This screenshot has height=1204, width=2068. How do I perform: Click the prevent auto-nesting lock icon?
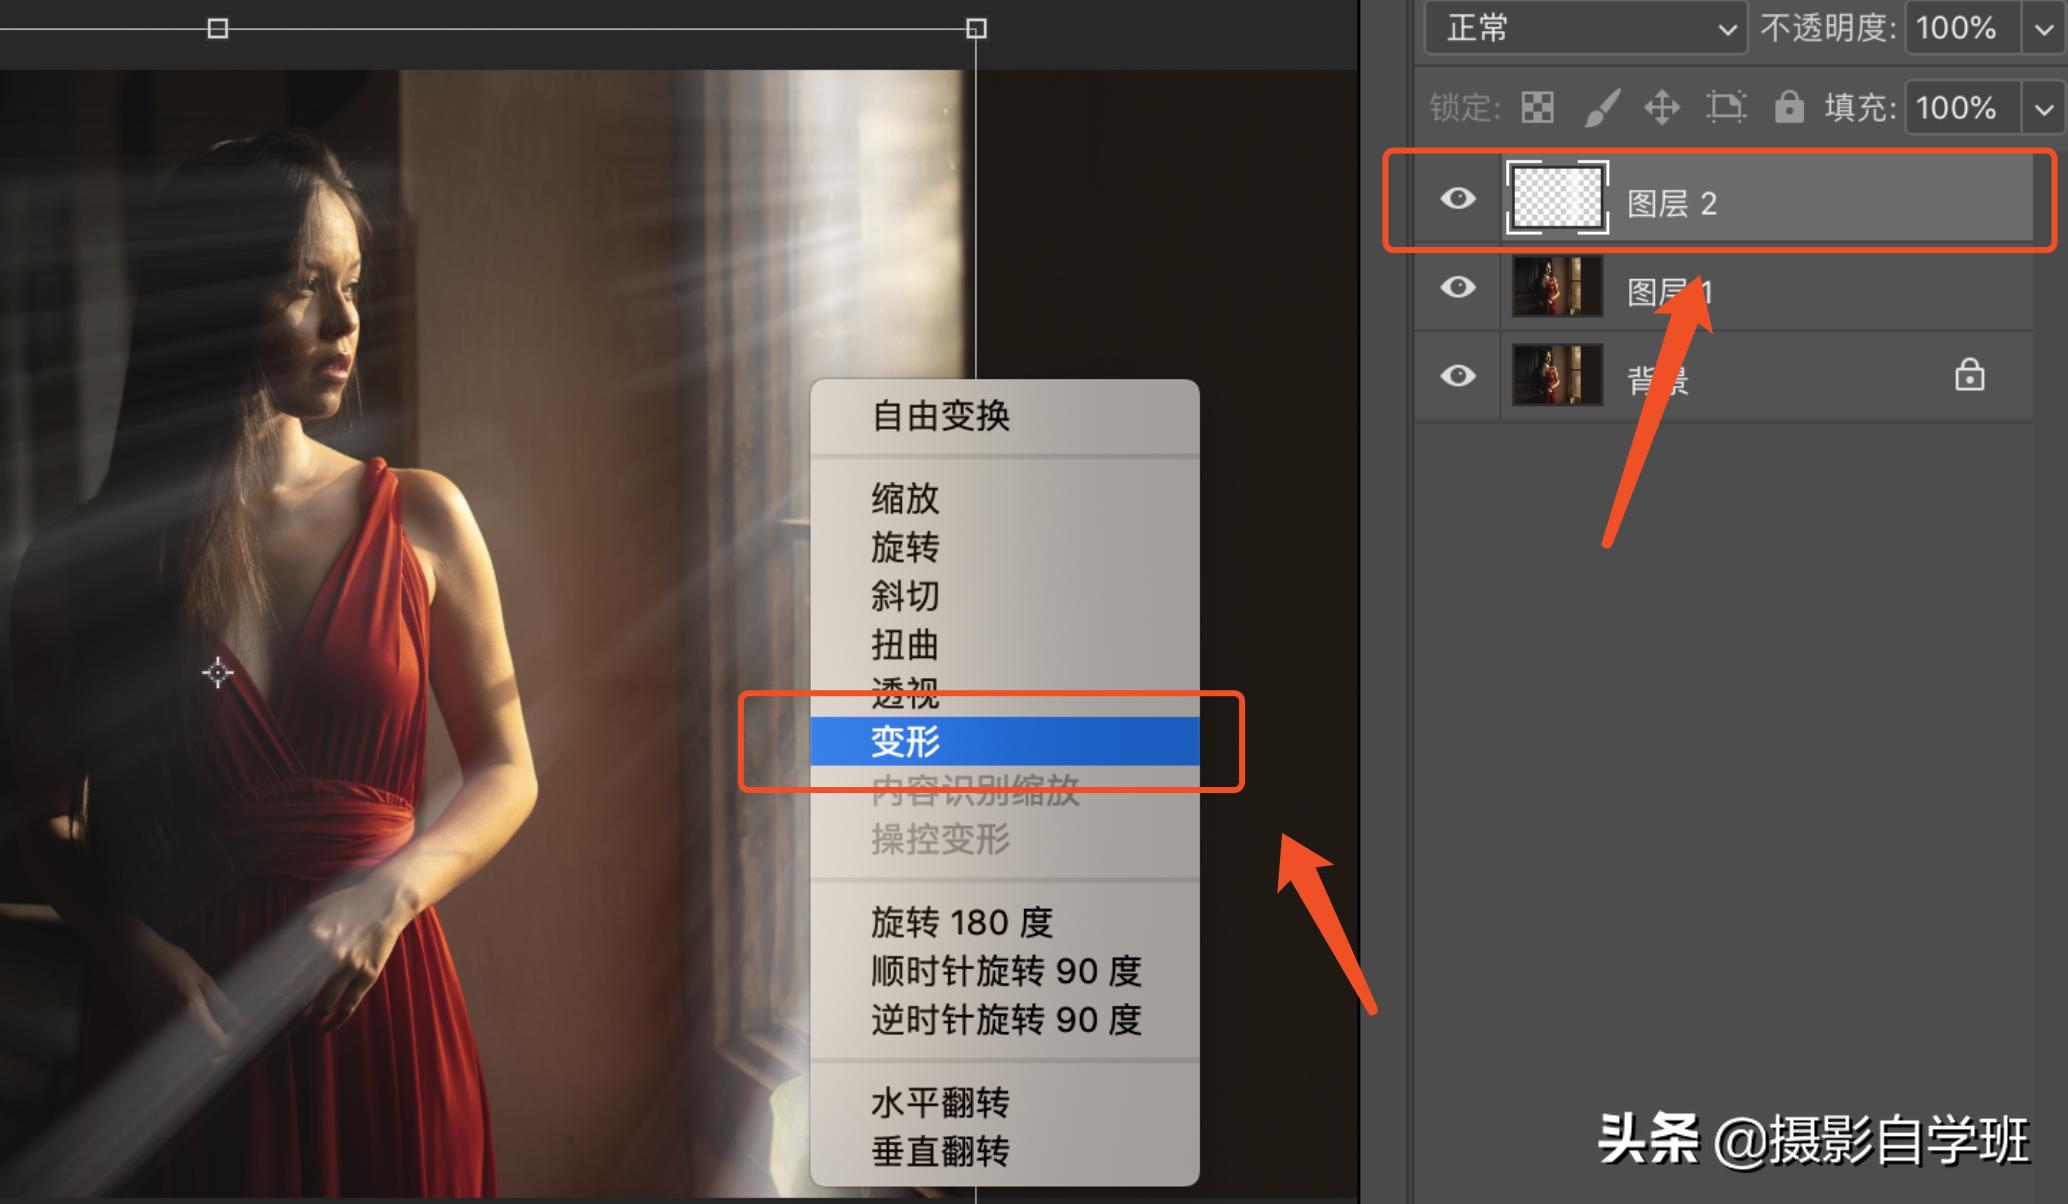(1727, 108)
